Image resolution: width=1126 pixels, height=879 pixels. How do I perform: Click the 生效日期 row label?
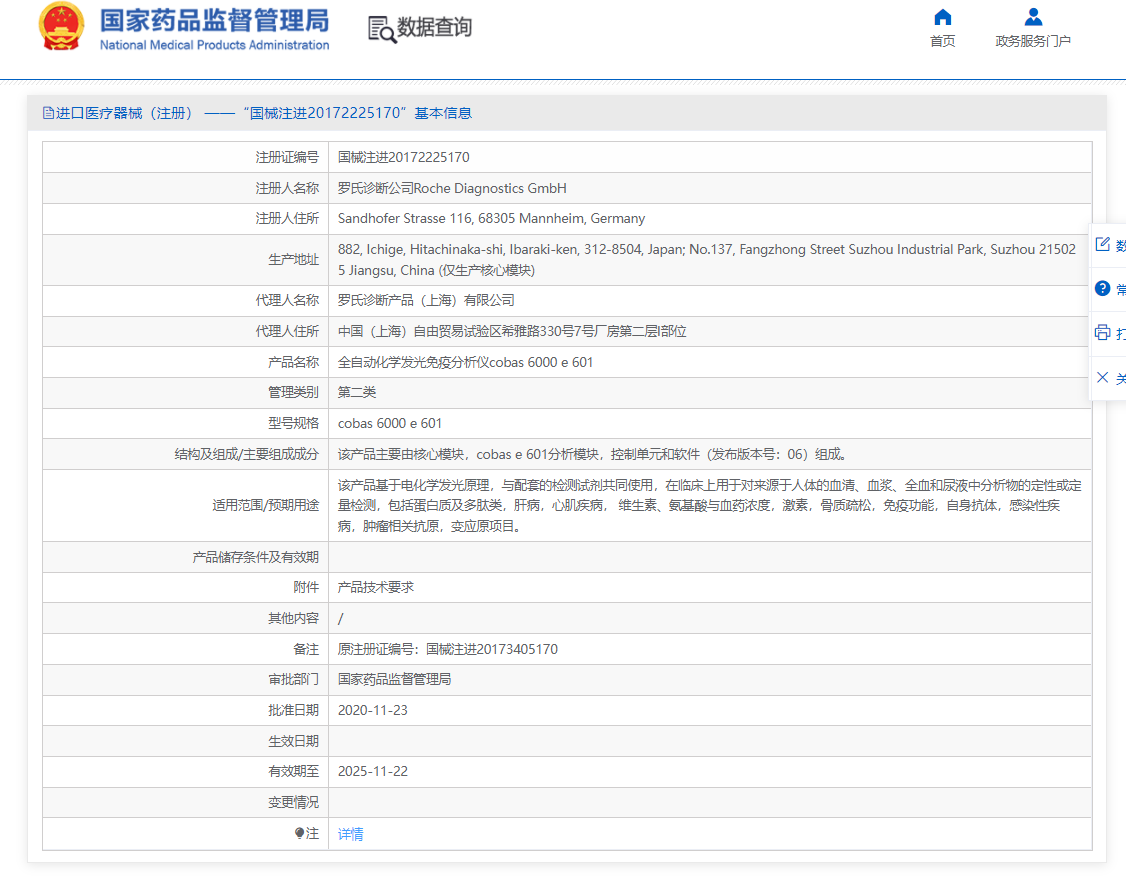(294, 741)
